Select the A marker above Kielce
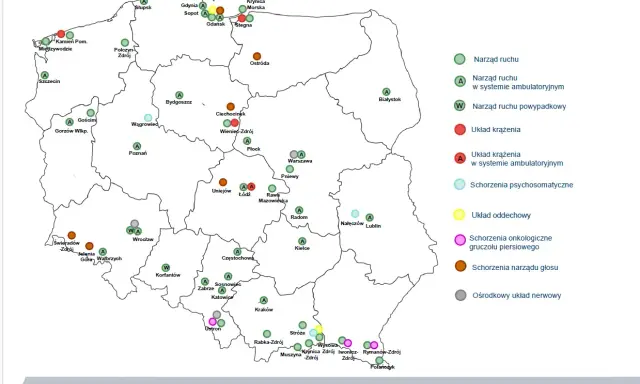 (x=302, y=241)
